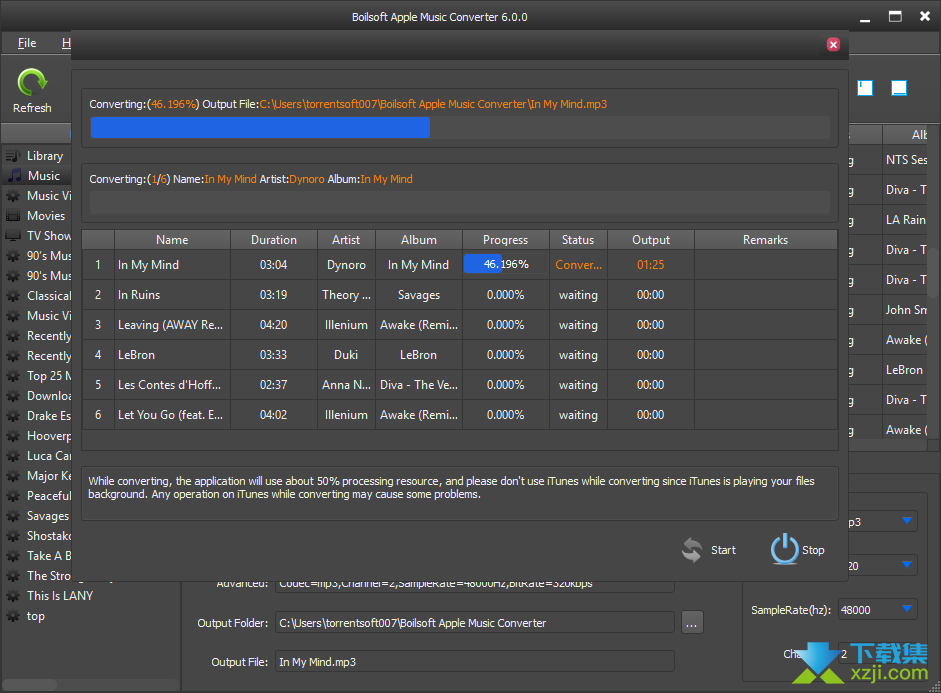Click the Duration column header

click(274, 240)
